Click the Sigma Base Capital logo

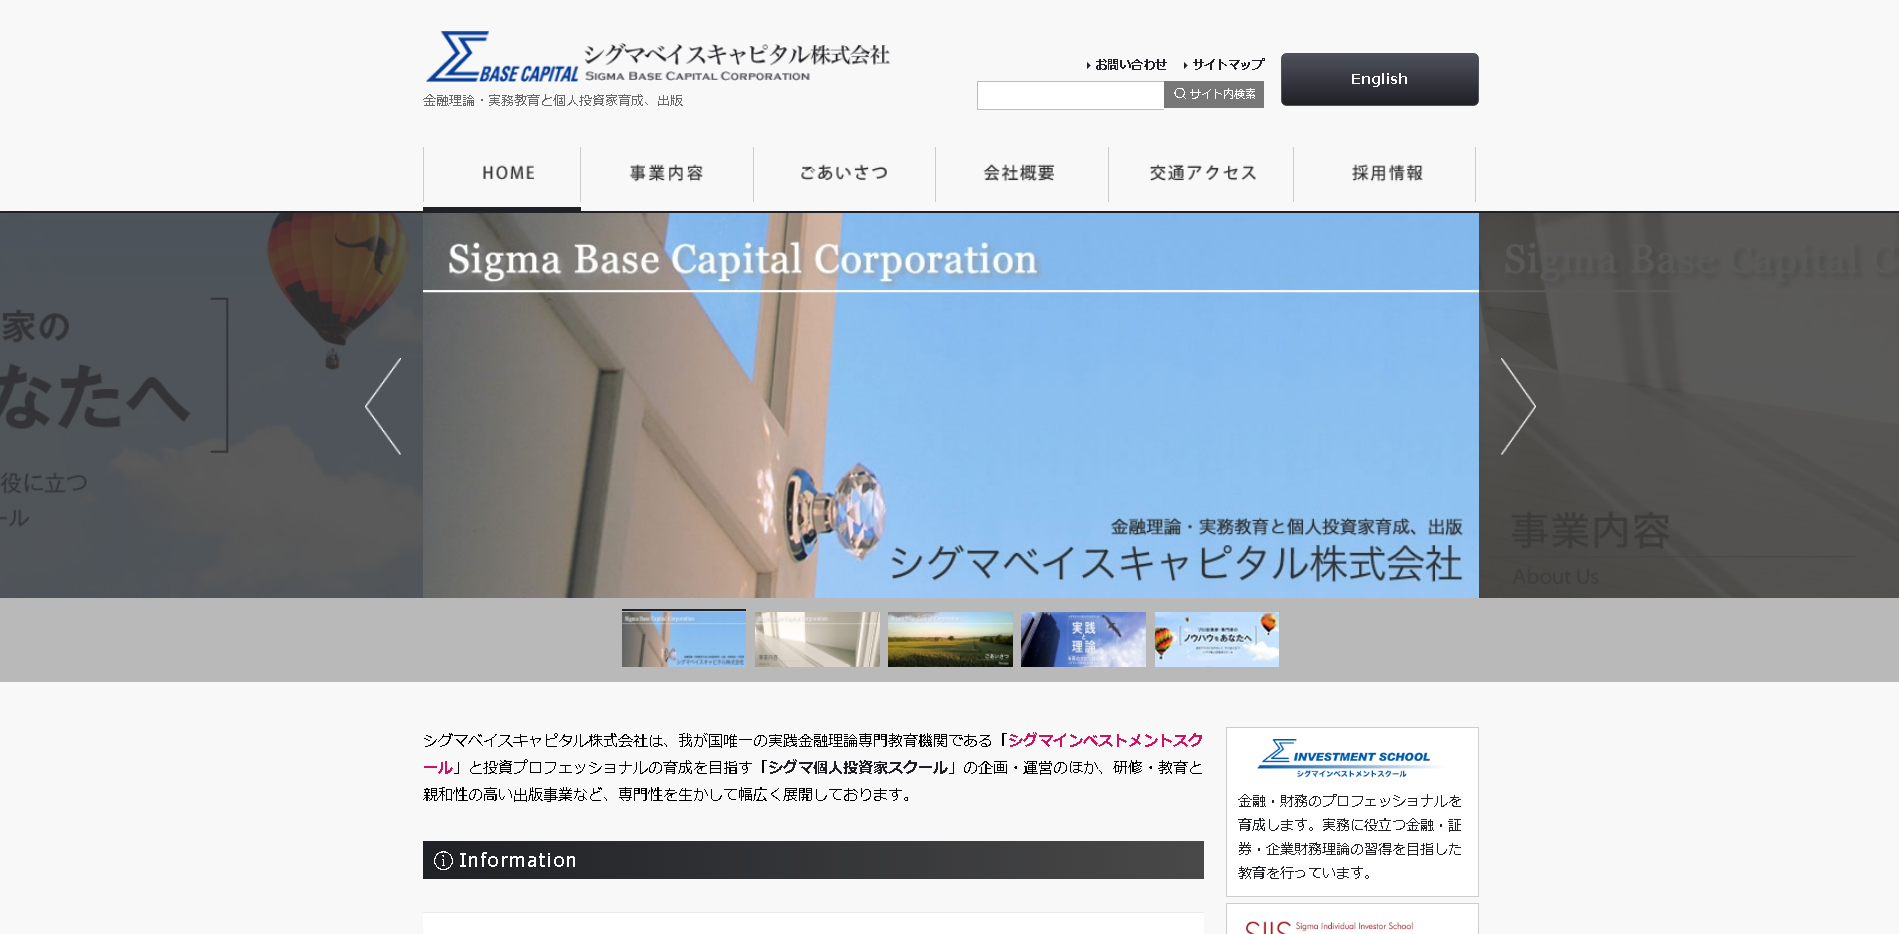pyautogui.click(x=658, y=57)
